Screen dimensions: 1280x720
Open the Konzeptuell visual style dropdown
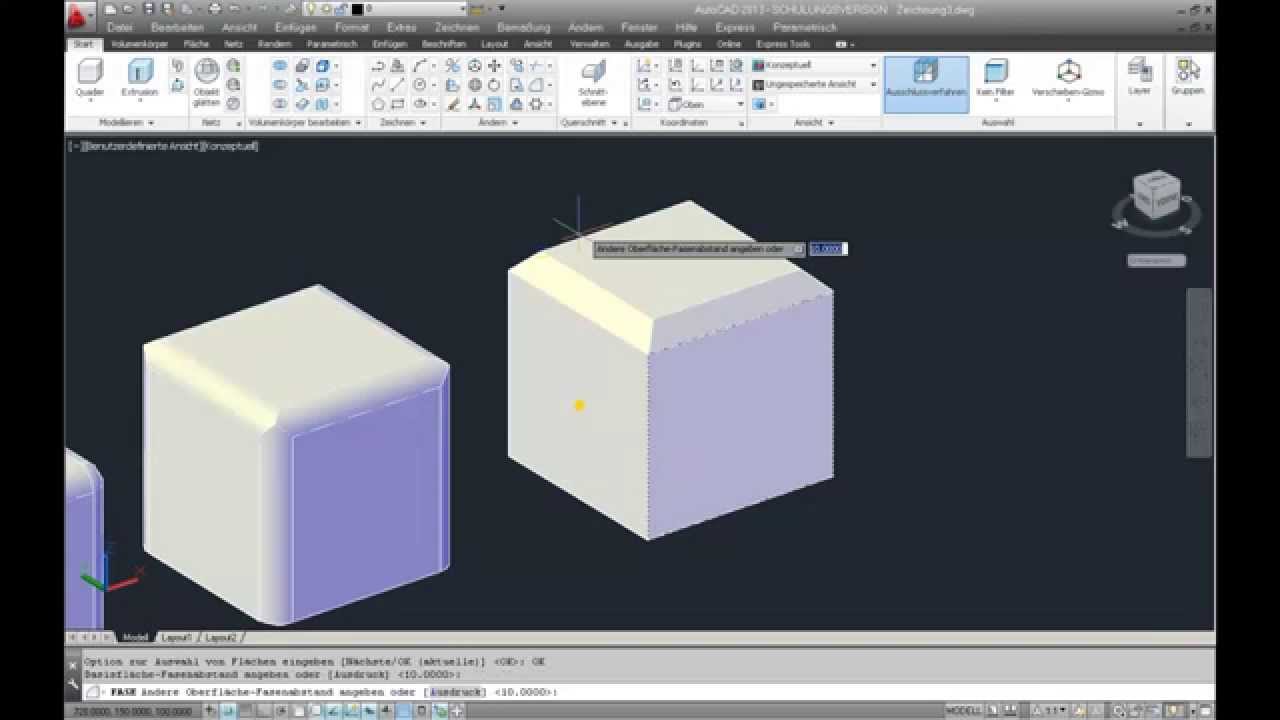[872, 65]
